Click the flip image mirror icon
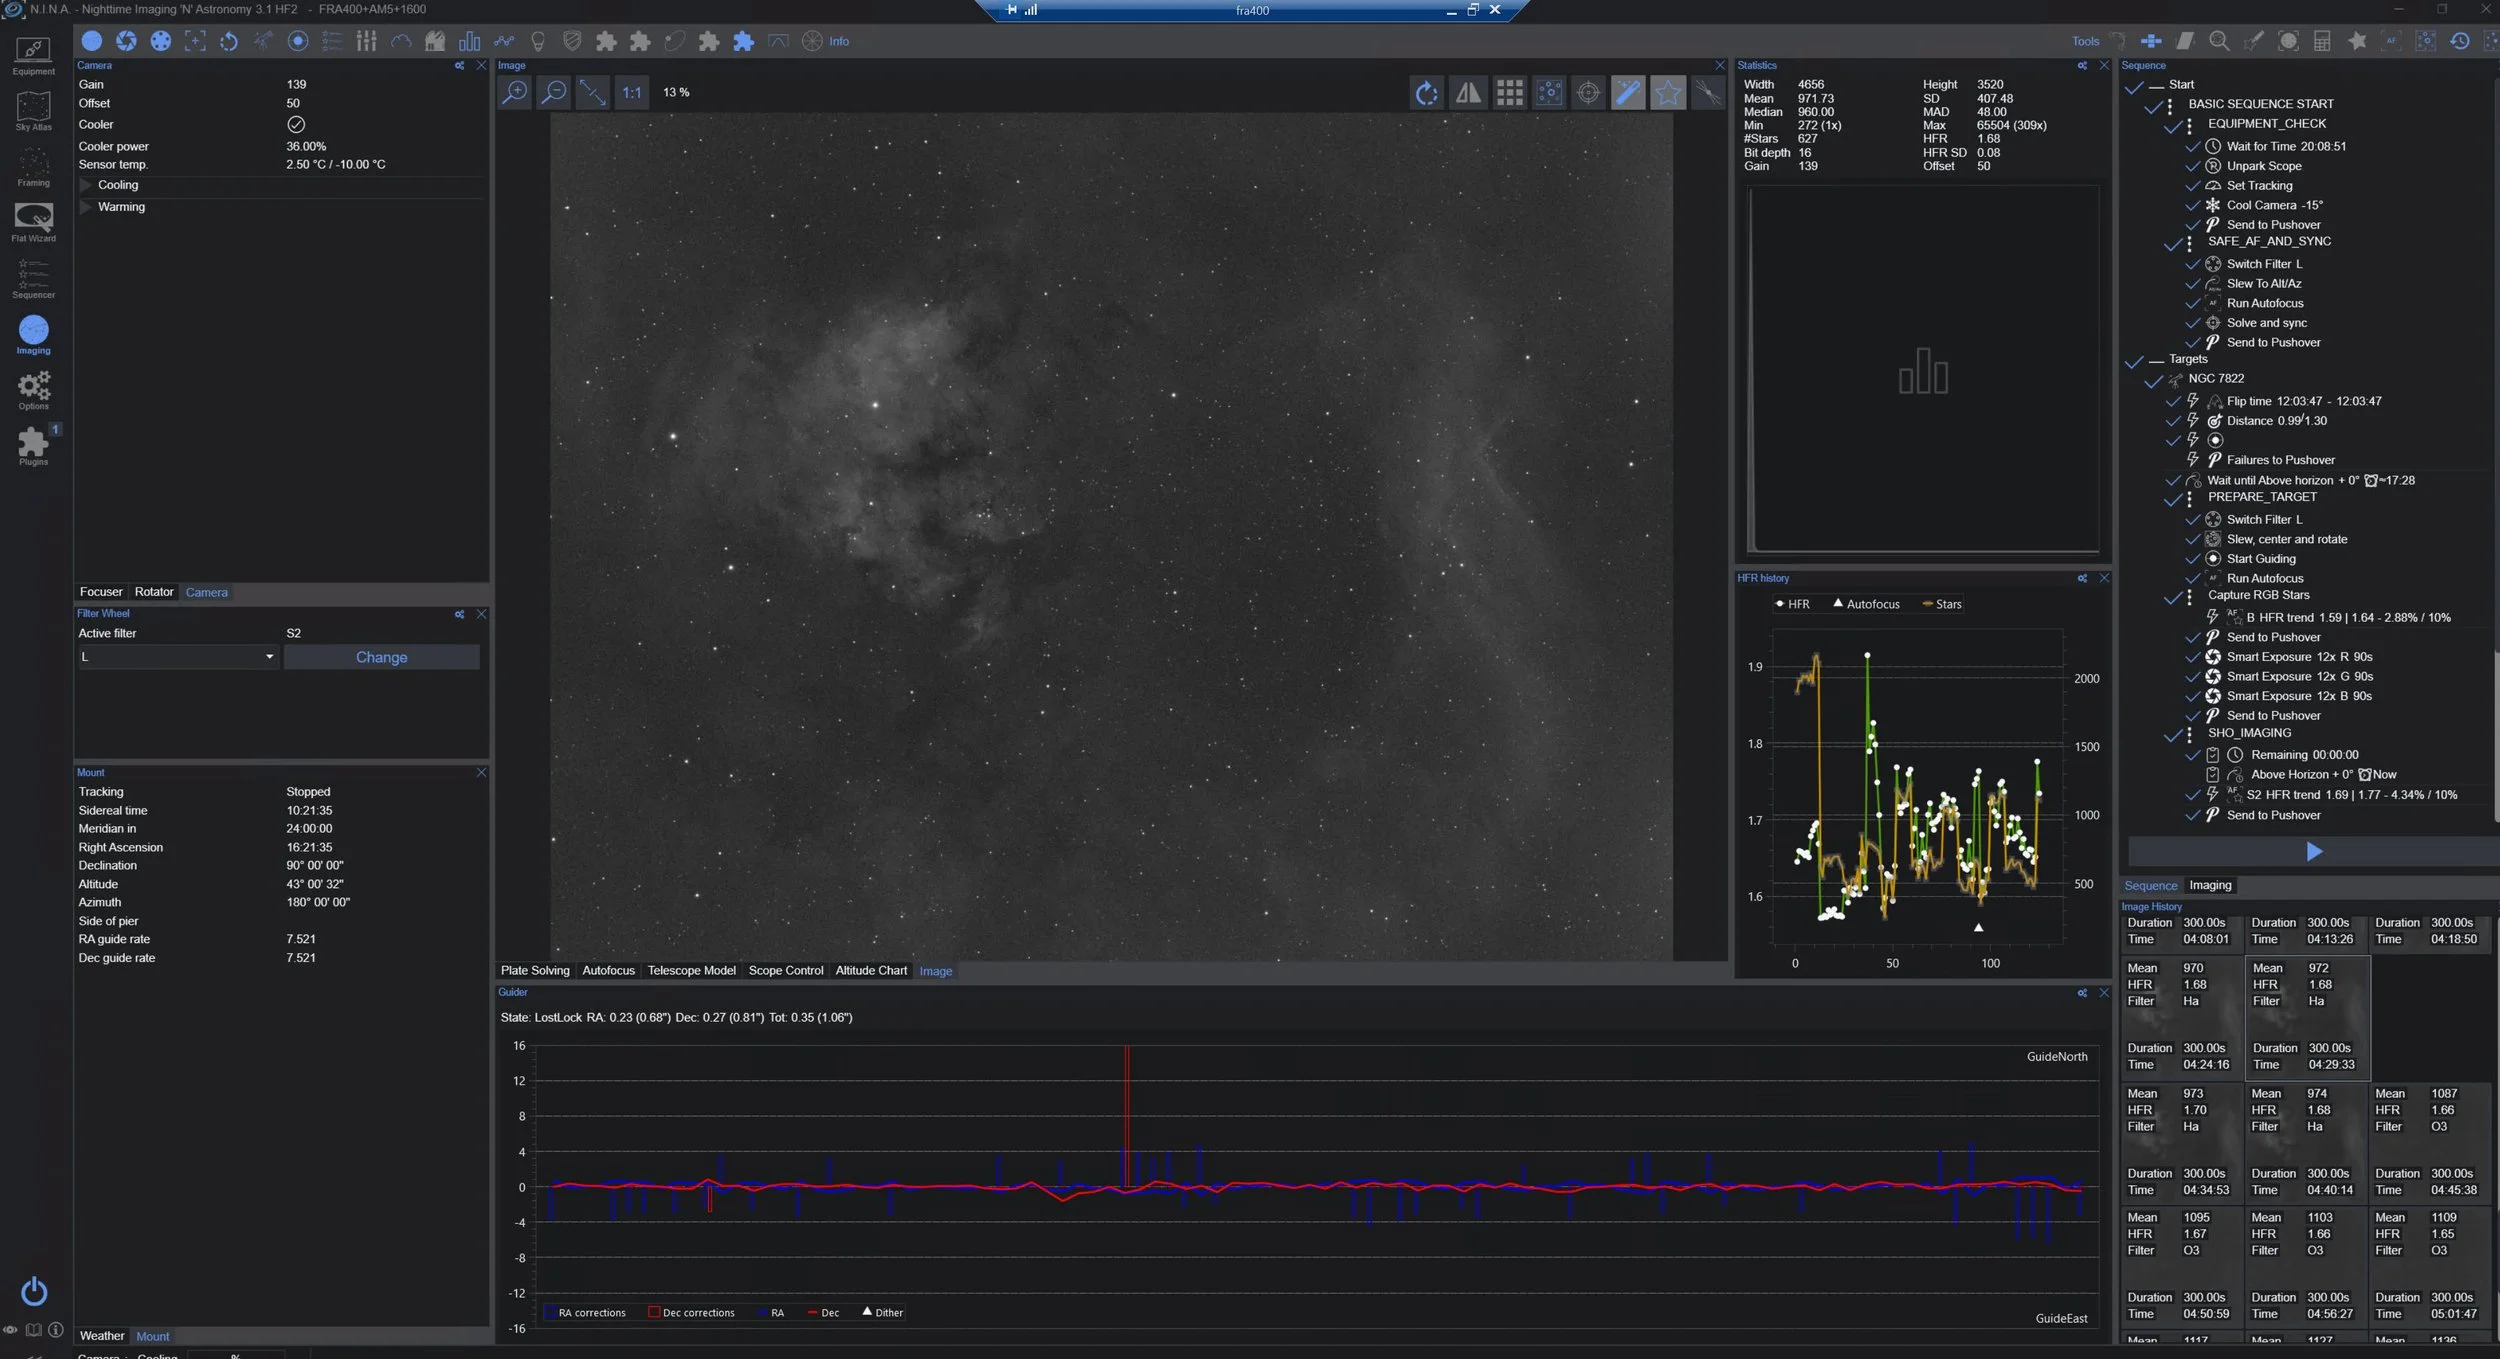The height and width of the screenshot is (1359, 2500). coord(1467,93)
